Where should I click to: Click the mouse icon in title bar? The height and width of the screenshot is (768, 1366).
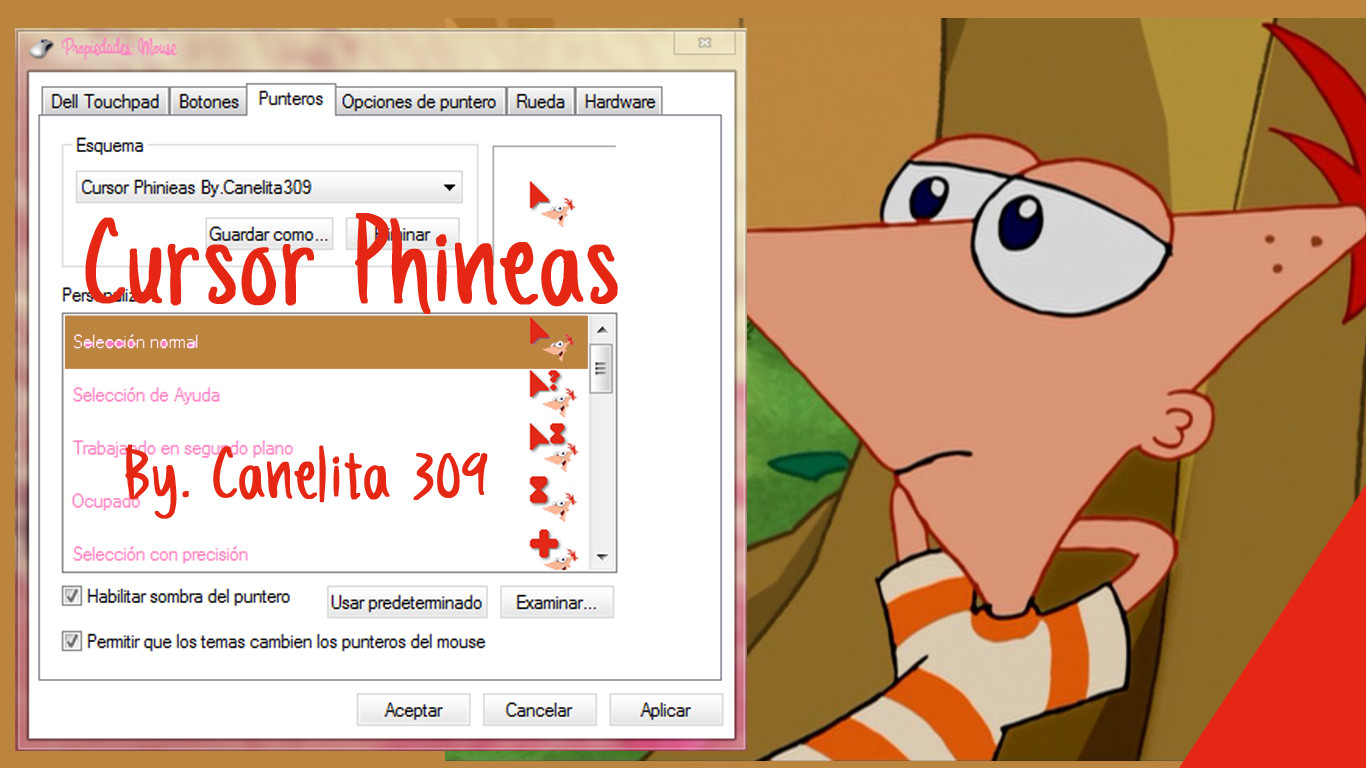tap(40, 46)
